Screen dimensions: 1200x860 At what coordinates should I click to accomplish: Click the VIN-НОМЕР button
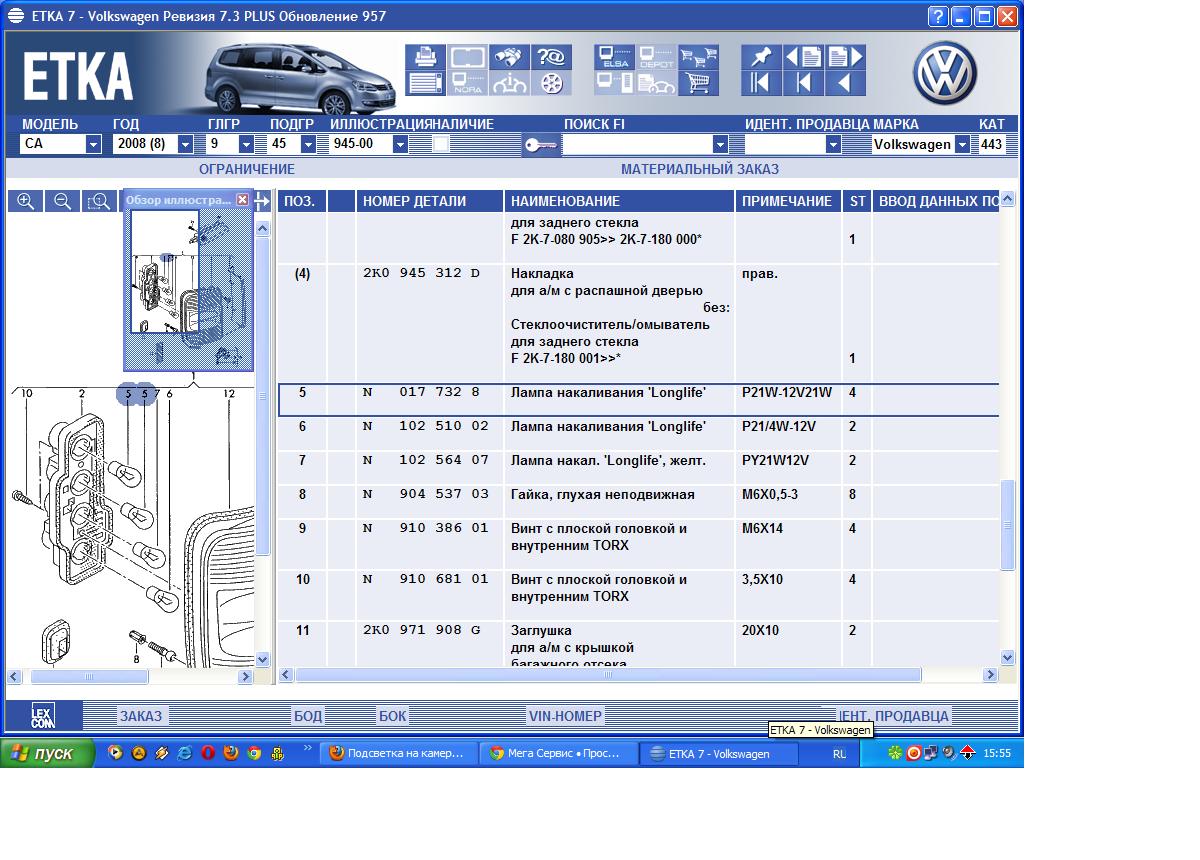565,716
